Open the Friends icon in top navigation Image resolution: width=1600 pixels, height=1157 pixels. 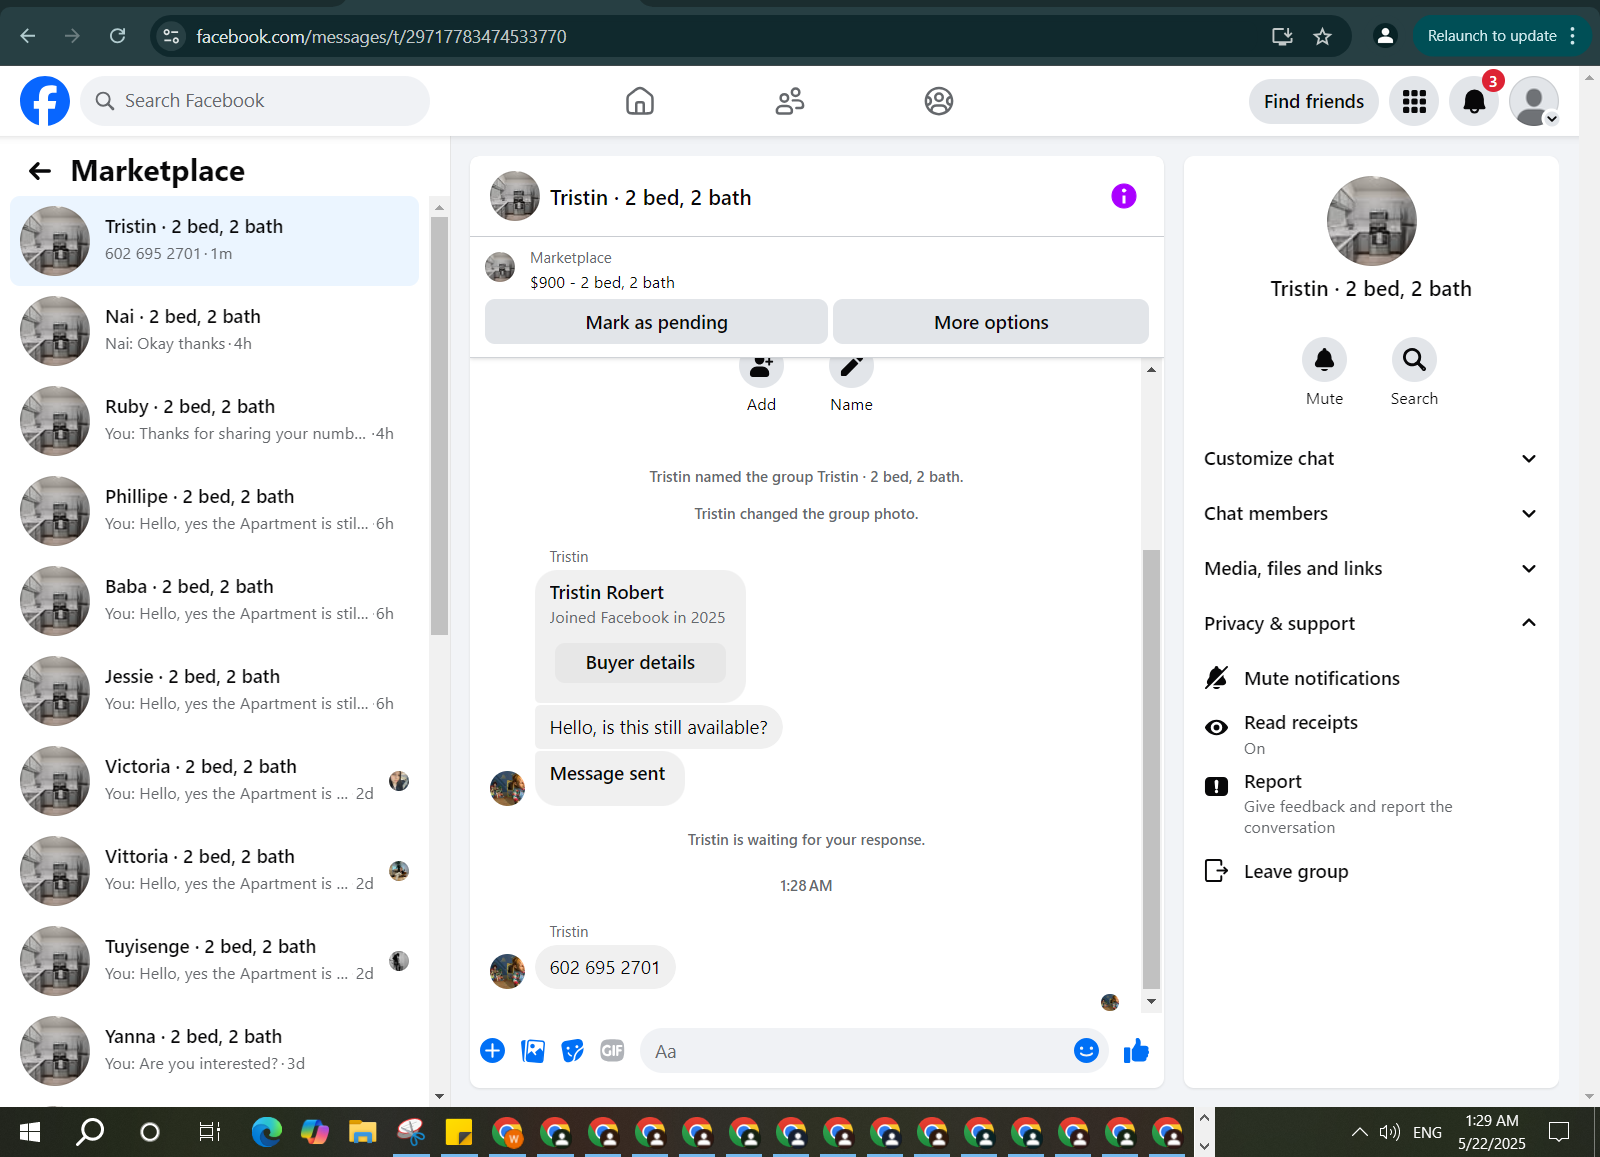(790, 101)
